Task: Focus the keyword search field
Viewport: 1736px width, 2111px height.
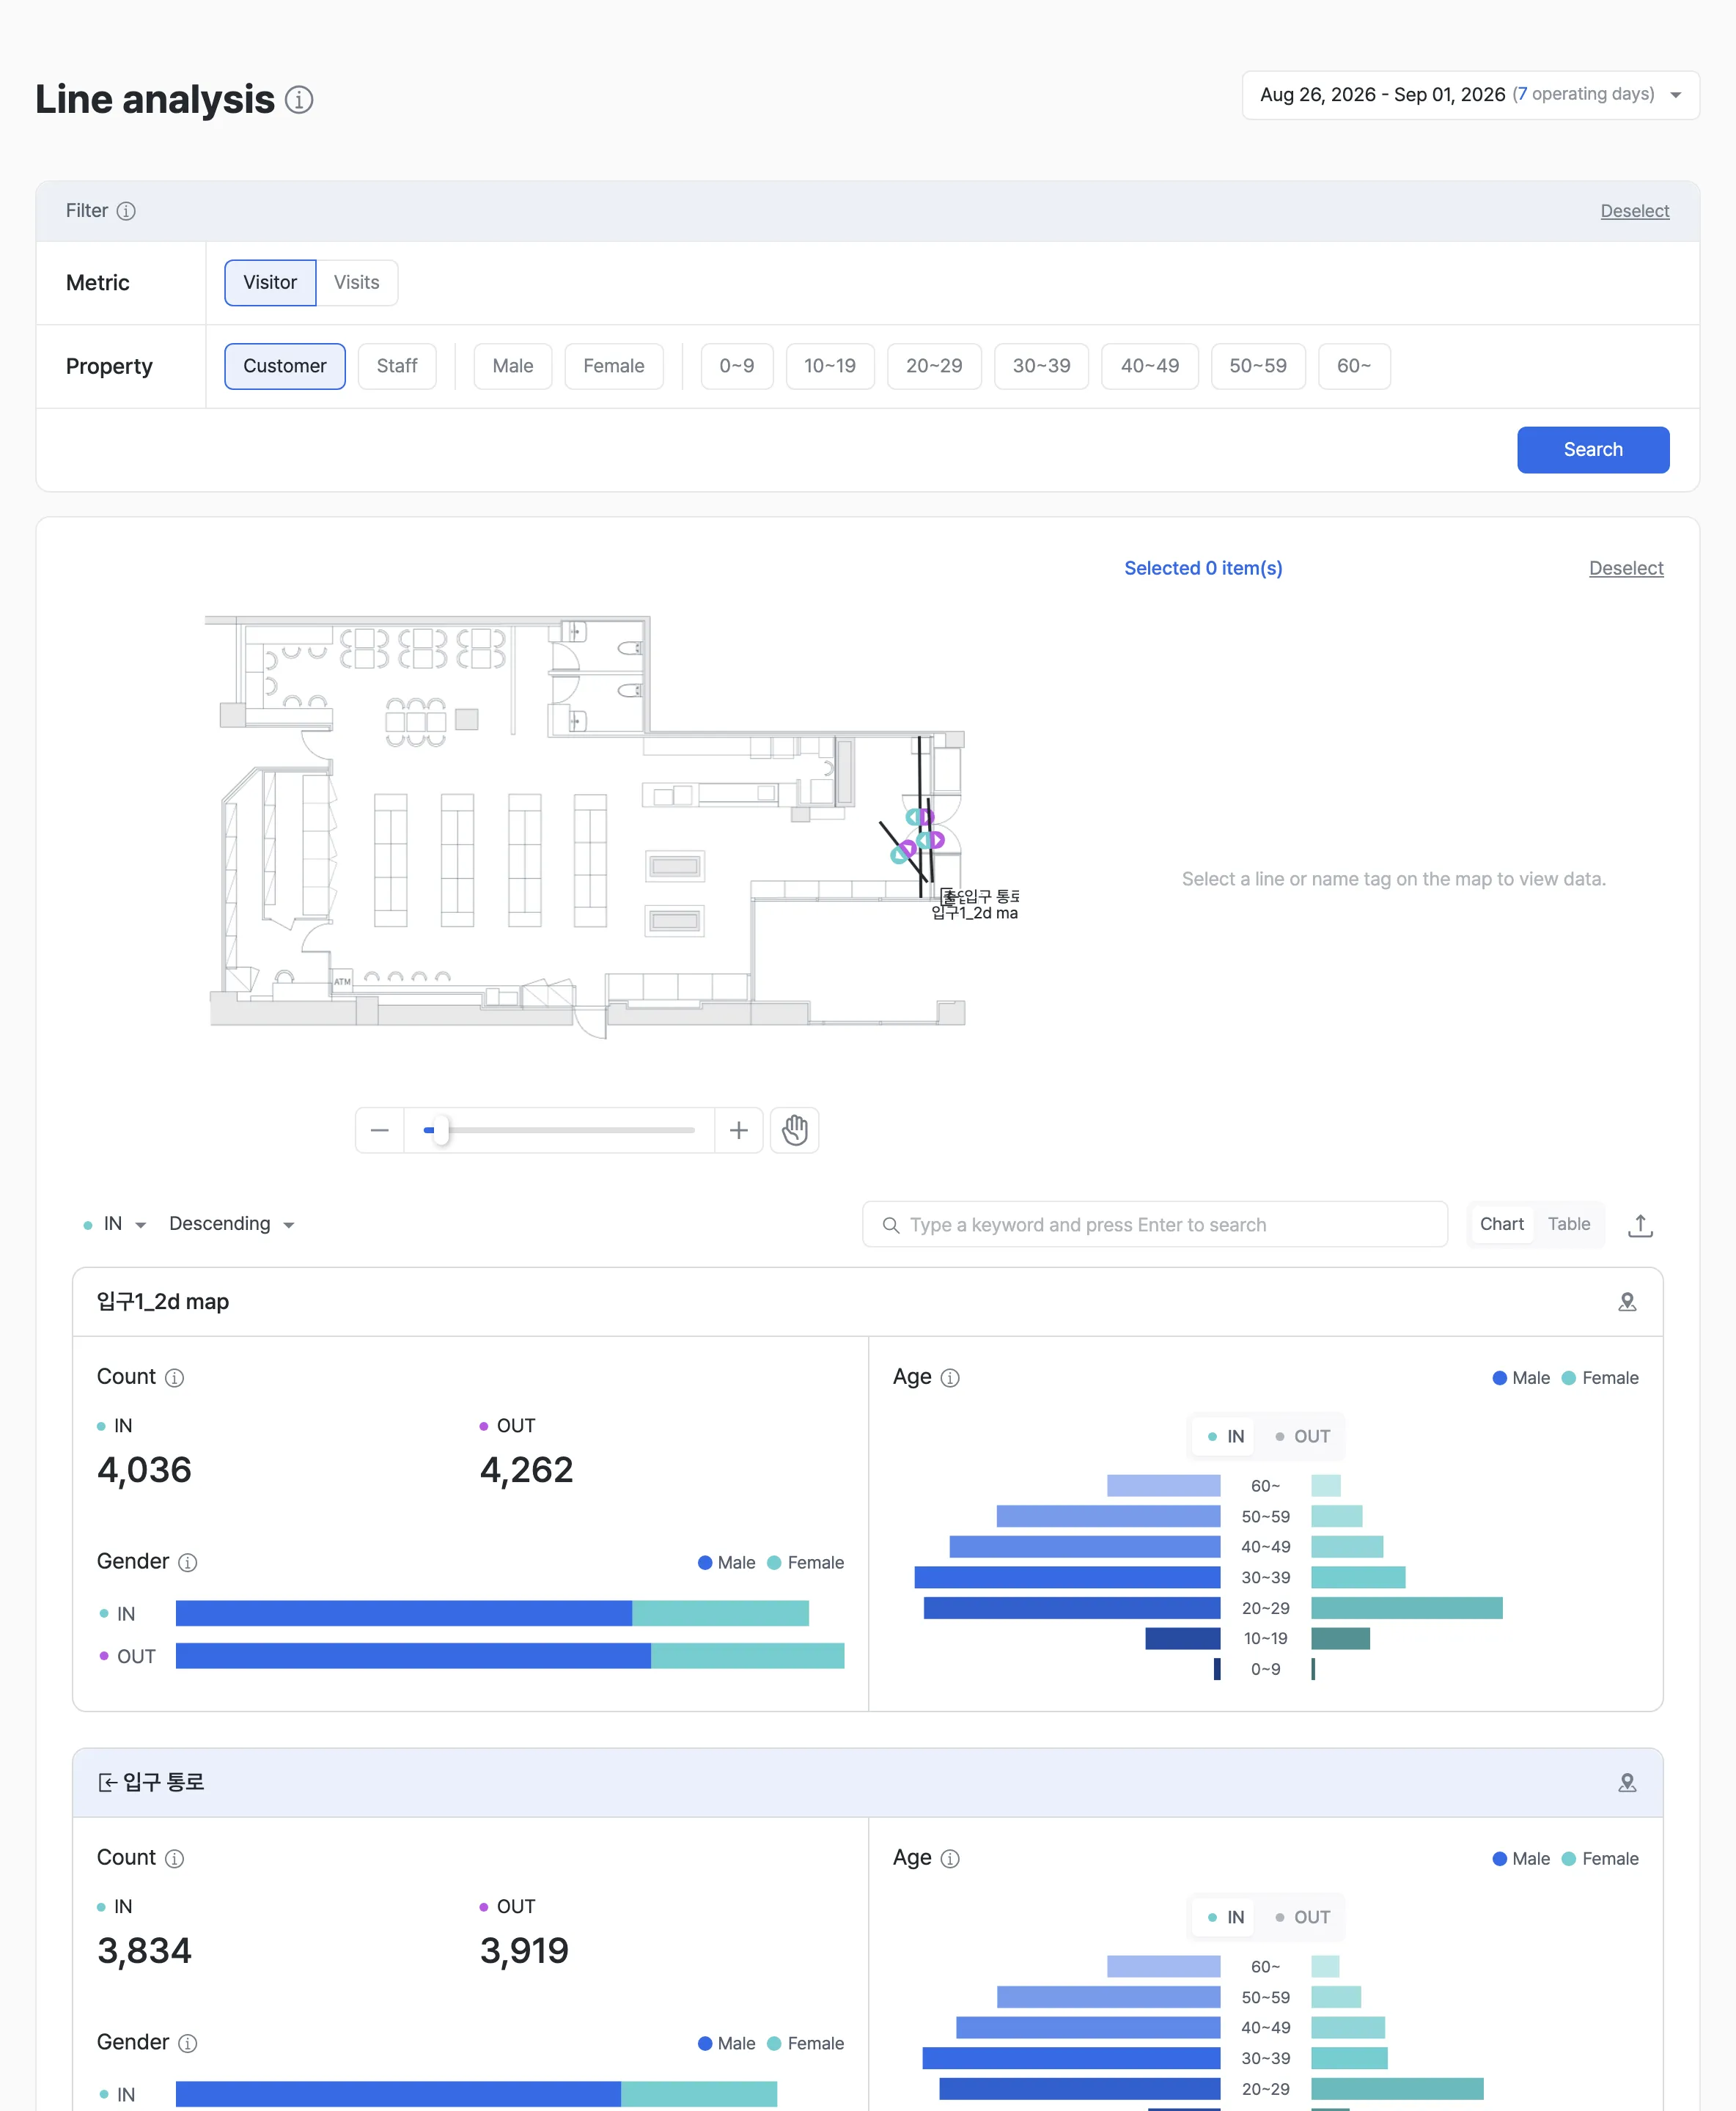Action: pyautogui.click(x=1155, y=1225)
